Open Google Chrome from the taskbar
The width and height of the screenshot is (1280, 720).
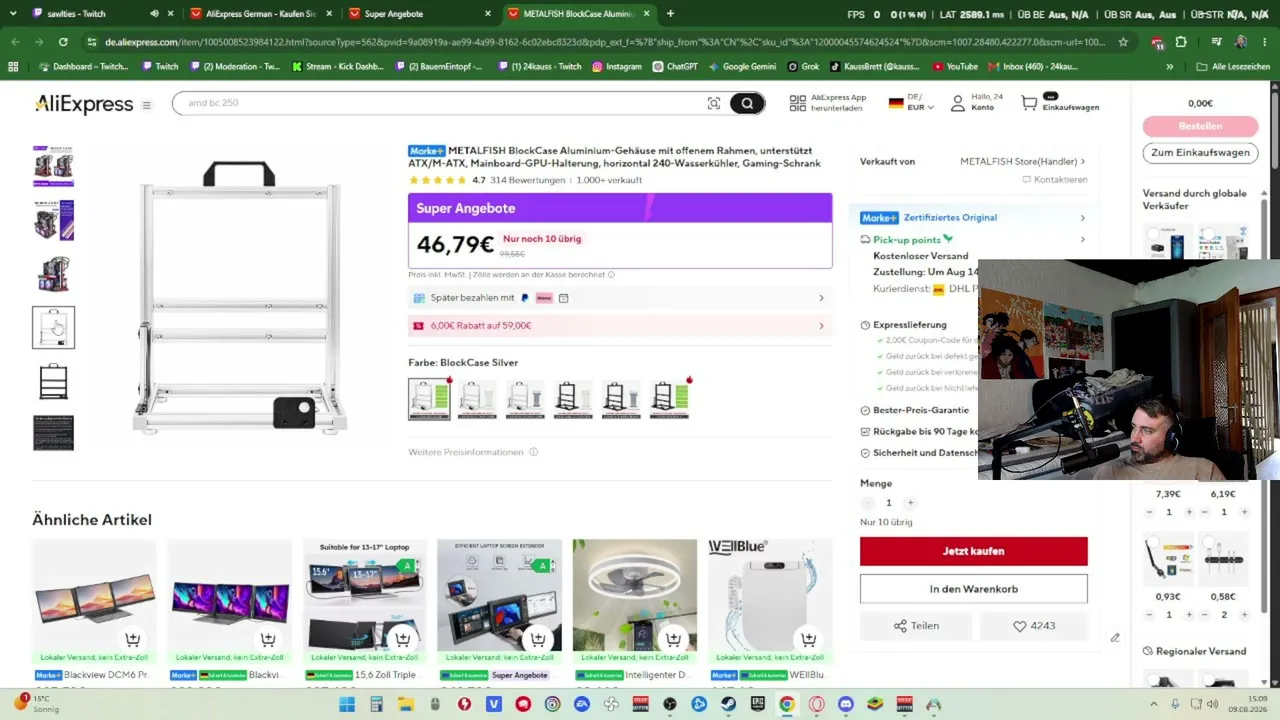787,704
